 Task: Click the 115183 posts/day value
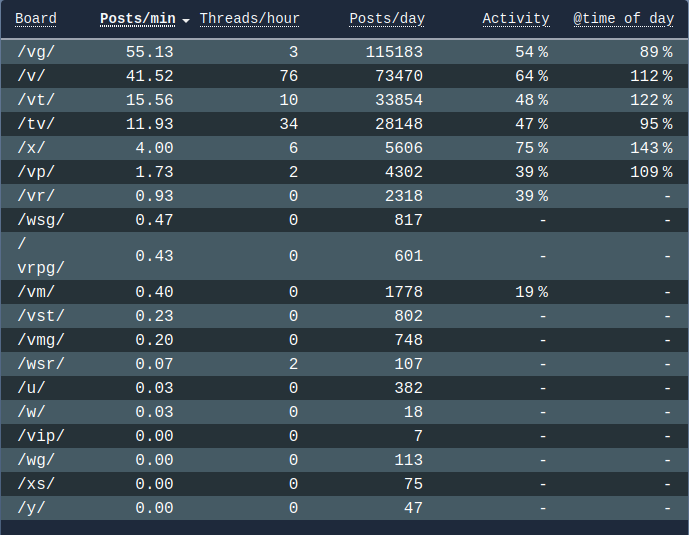pyautogui.click(x=395, y=52)
